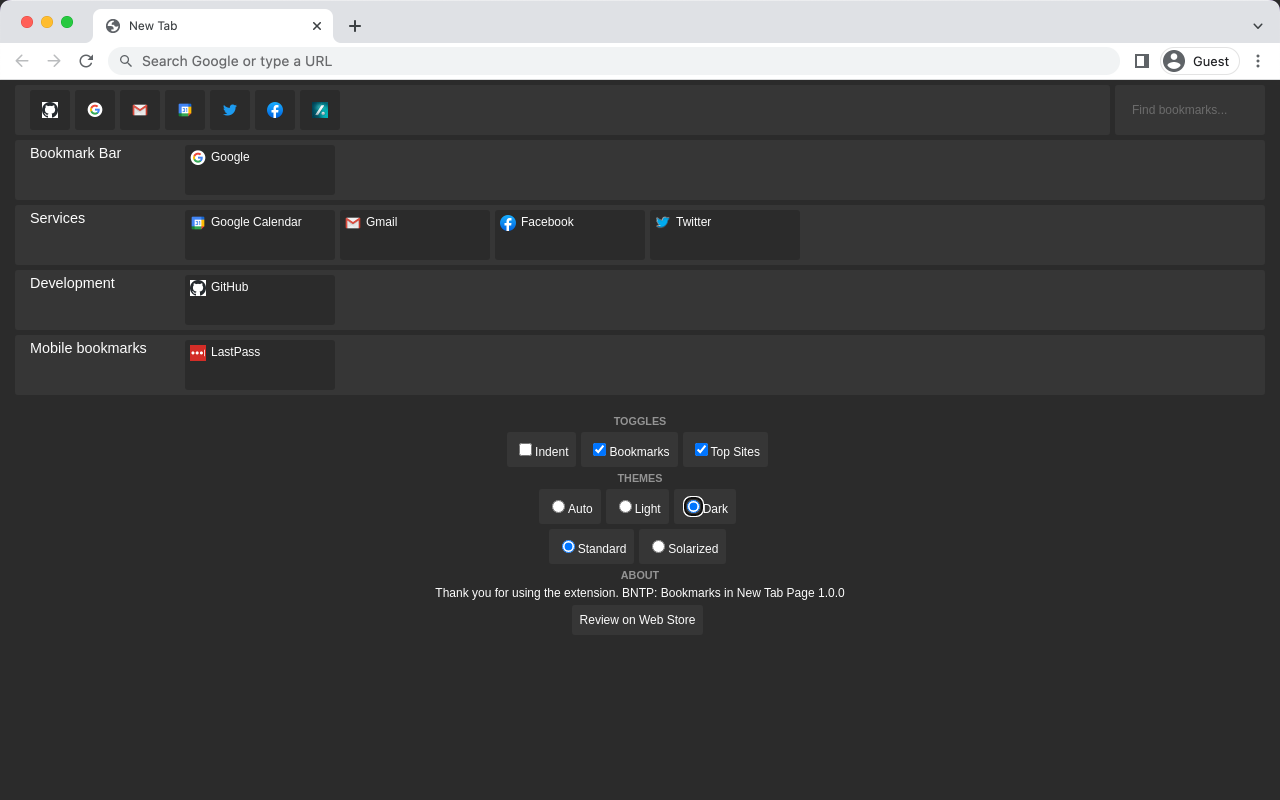Select the New Tab browser tab
This screenshot has width=1280, height=800.
200,25
